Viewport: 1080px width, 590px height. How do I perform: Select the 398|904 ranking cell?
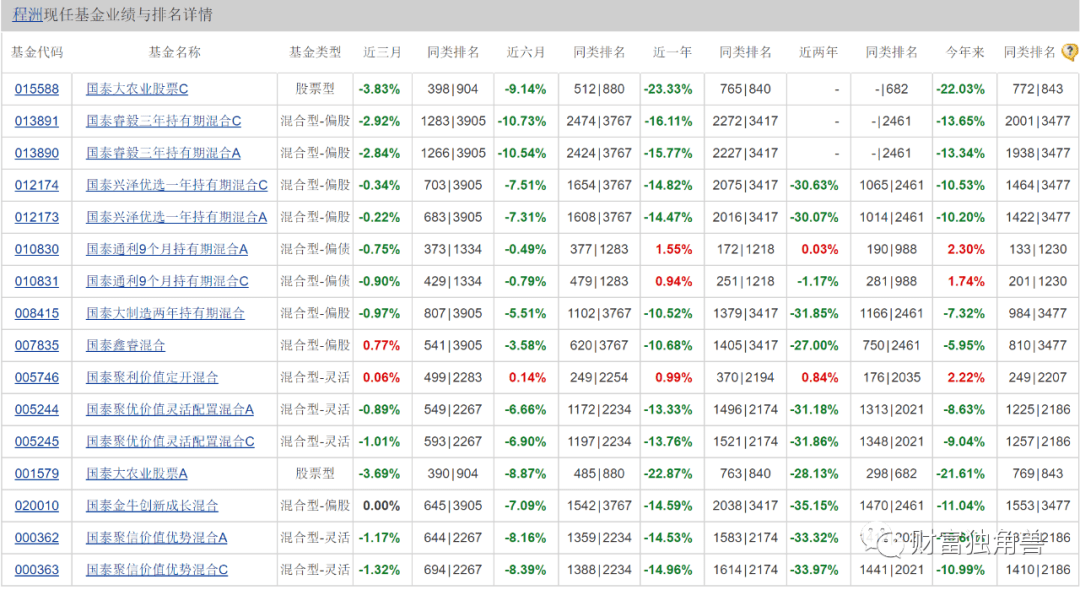click(453, 89)
